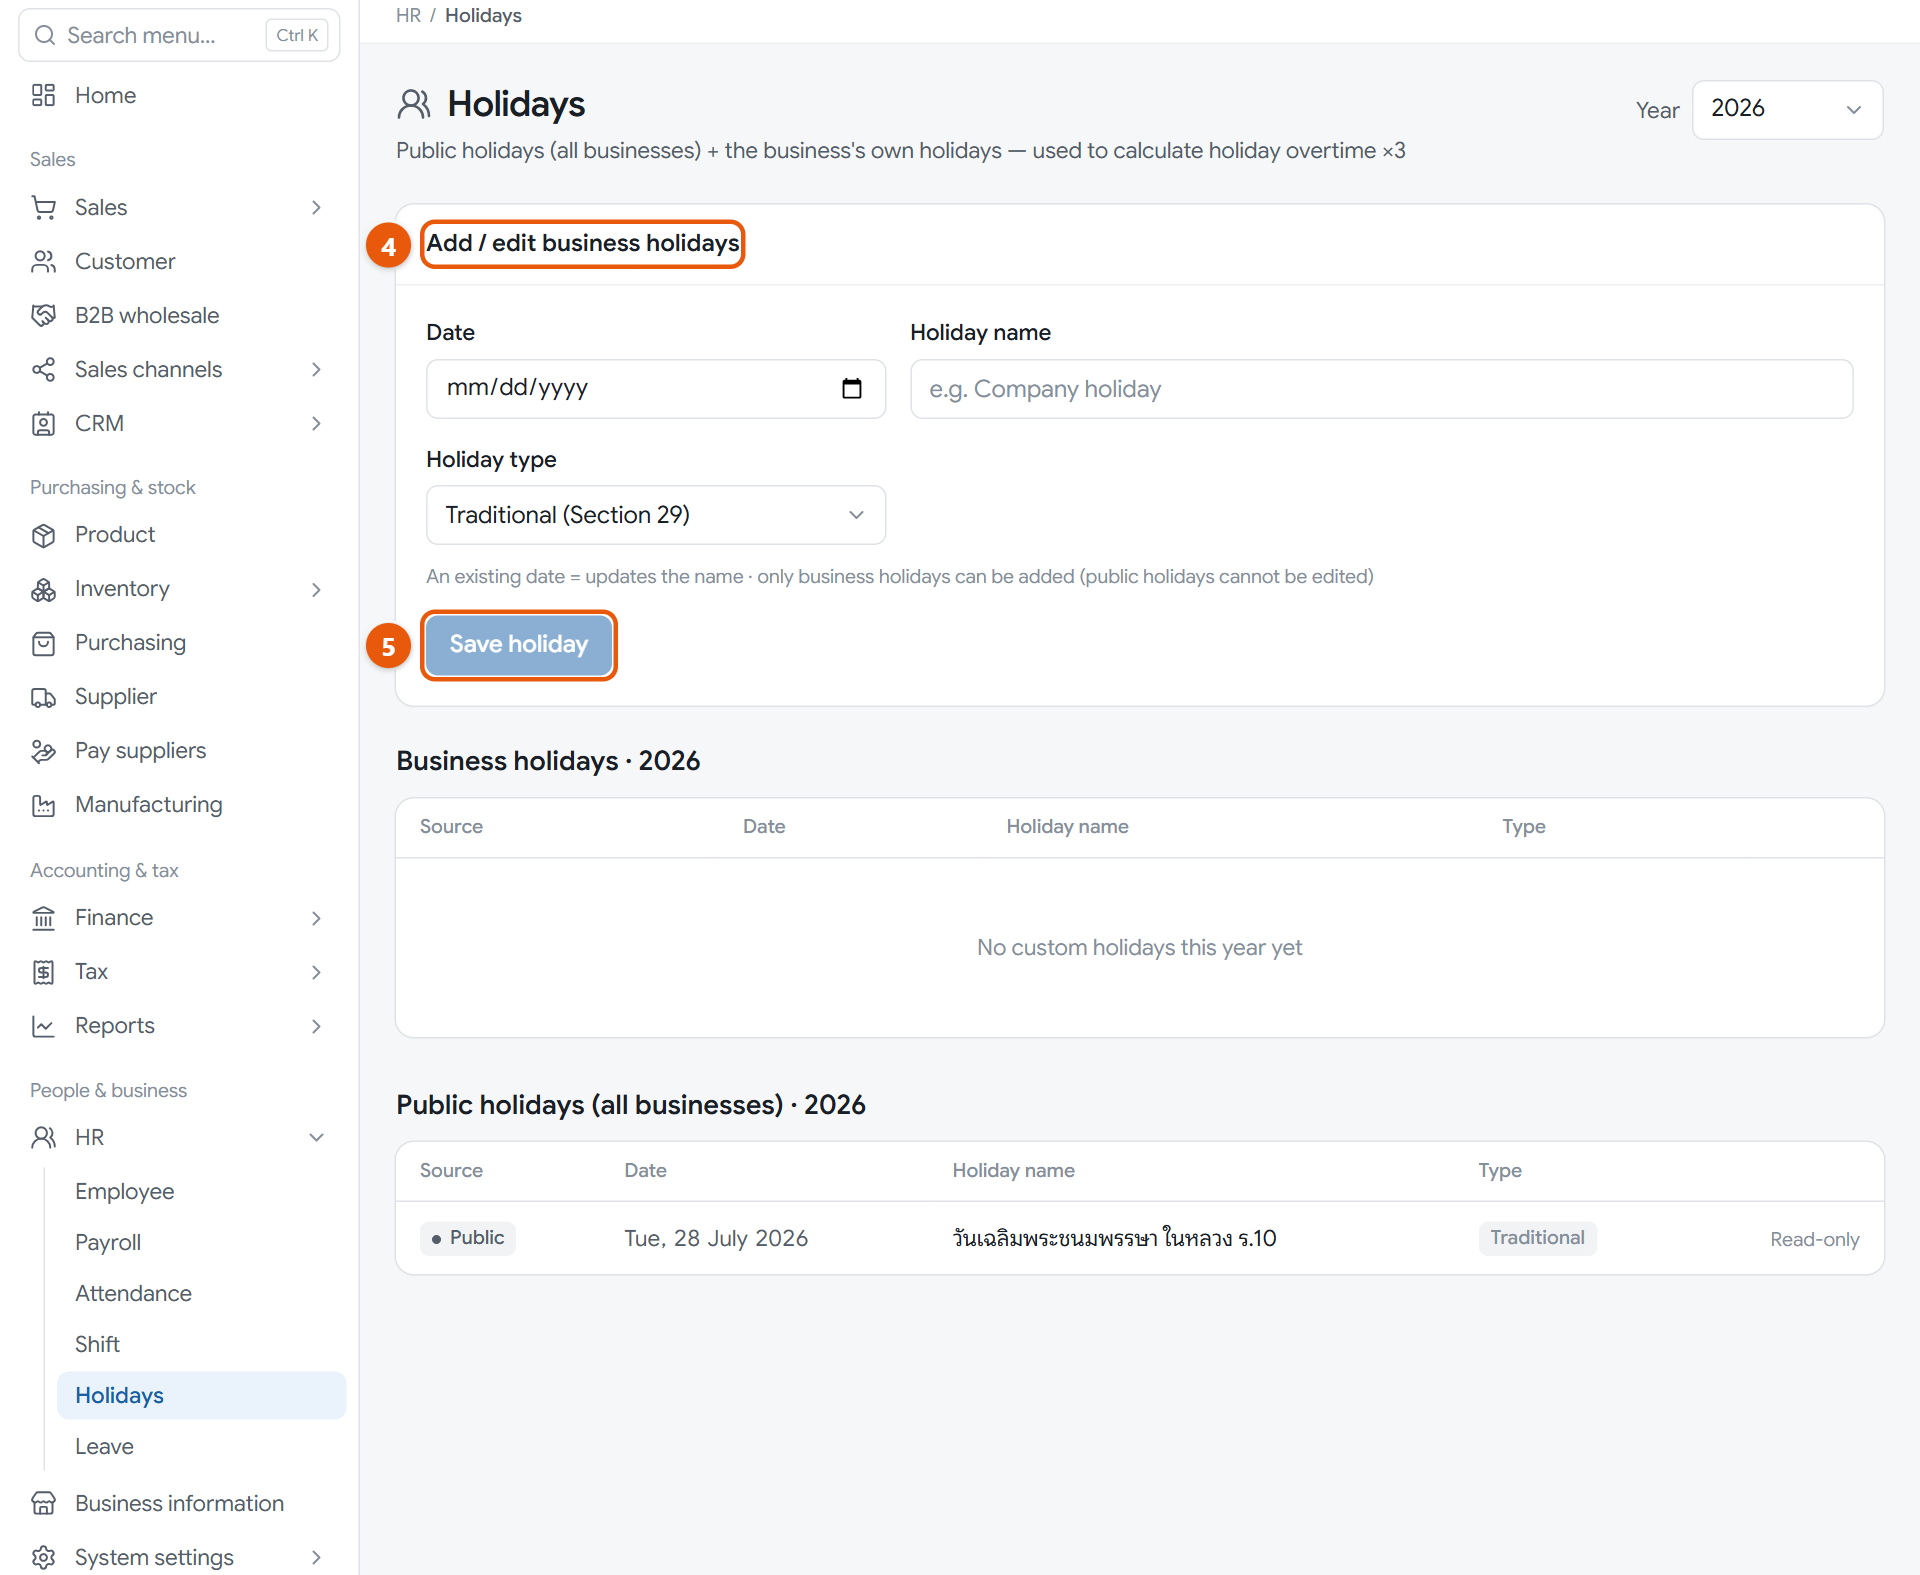Viewport: 1920px width, 1575px height.
Task: Open the Employee submenu item
Action: pos(201,1191)
